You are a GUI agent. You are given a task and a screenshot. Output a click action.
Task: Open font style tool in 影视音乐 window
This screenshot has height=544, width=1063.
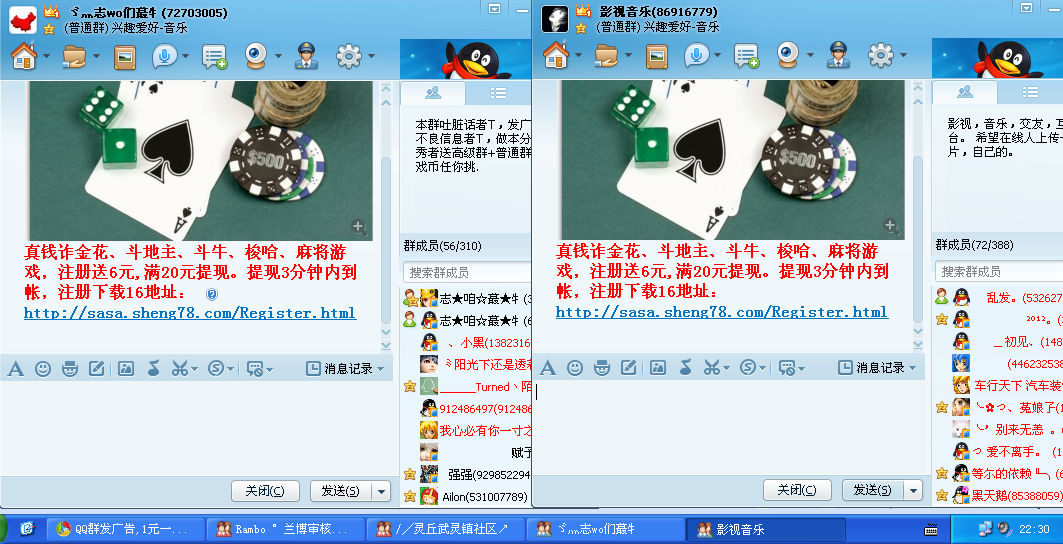coord(547,368)
